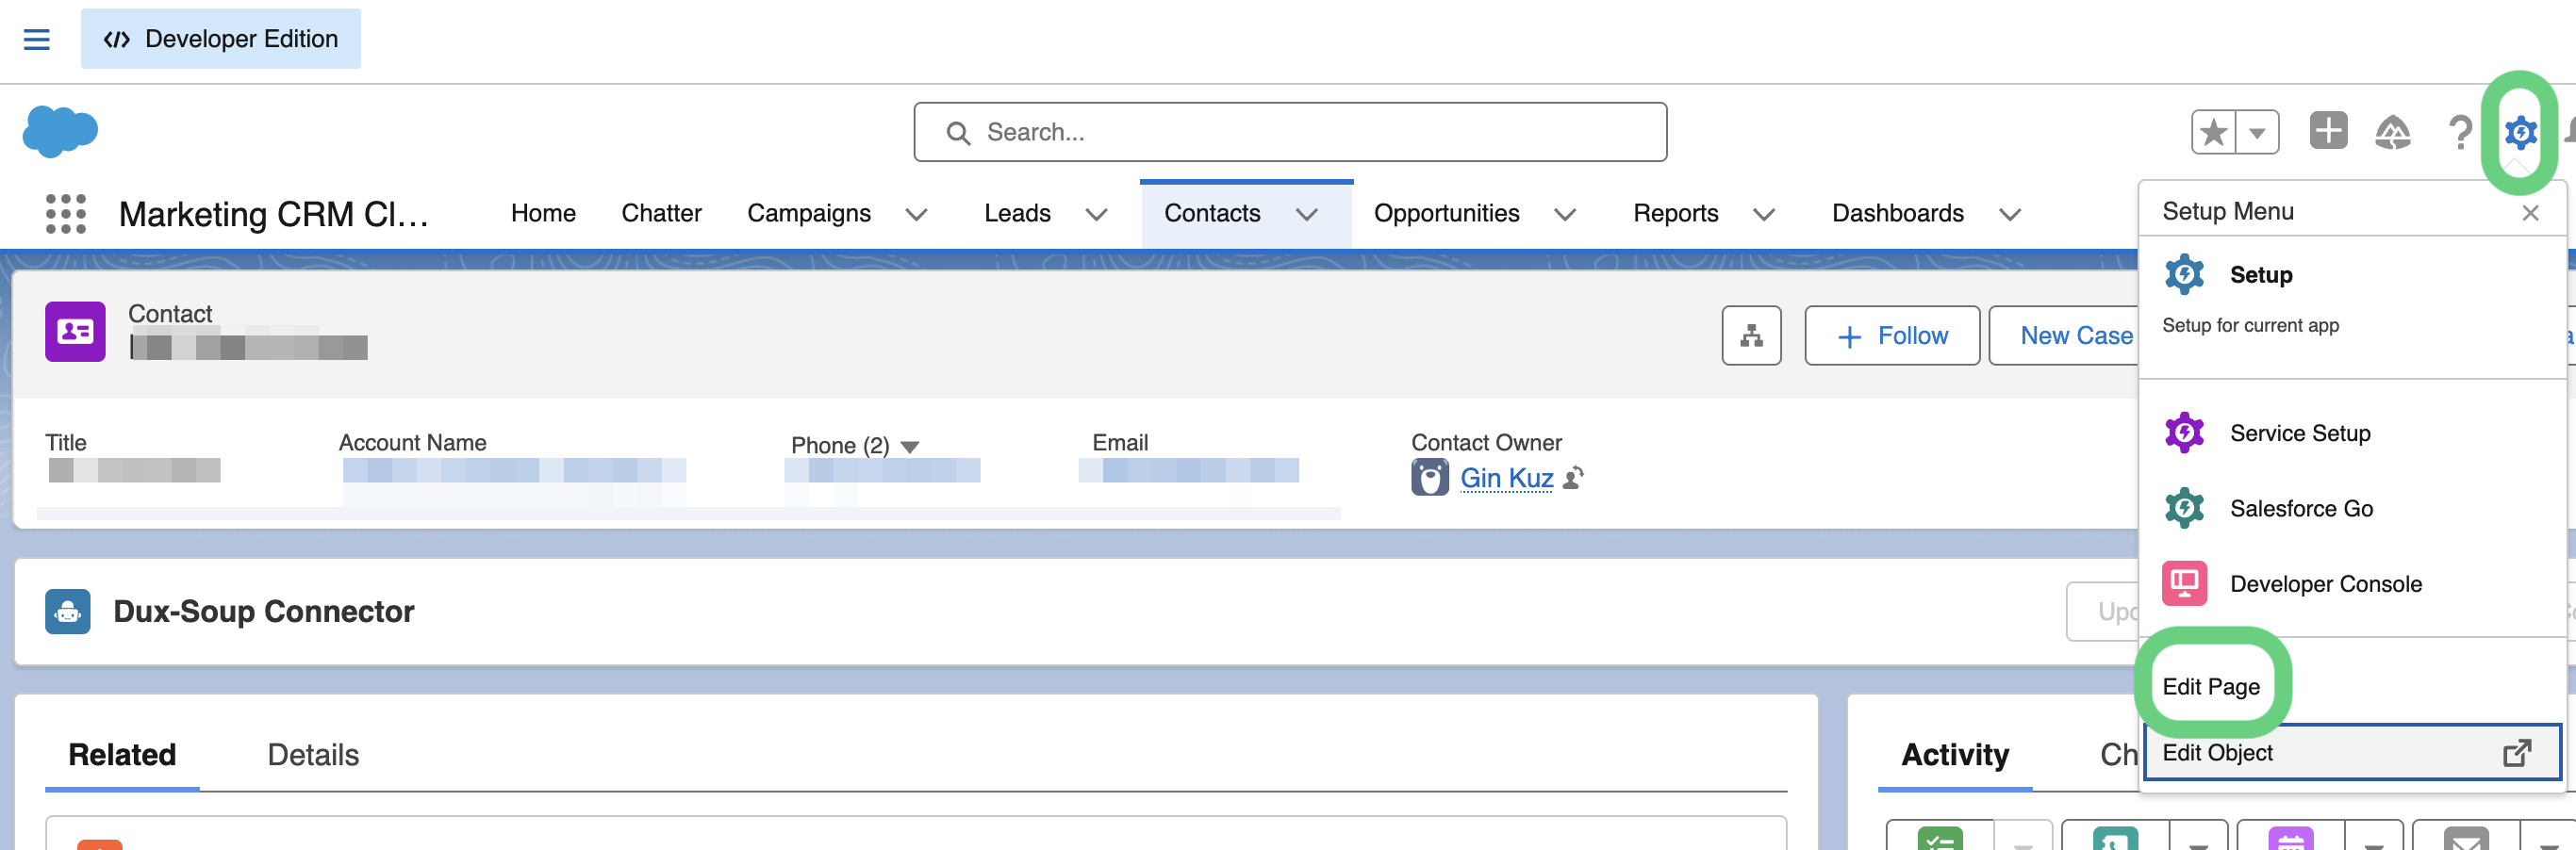Open the Chatter tab
Viewport: 2576px width, 850px height.
[x=661, y=213]
